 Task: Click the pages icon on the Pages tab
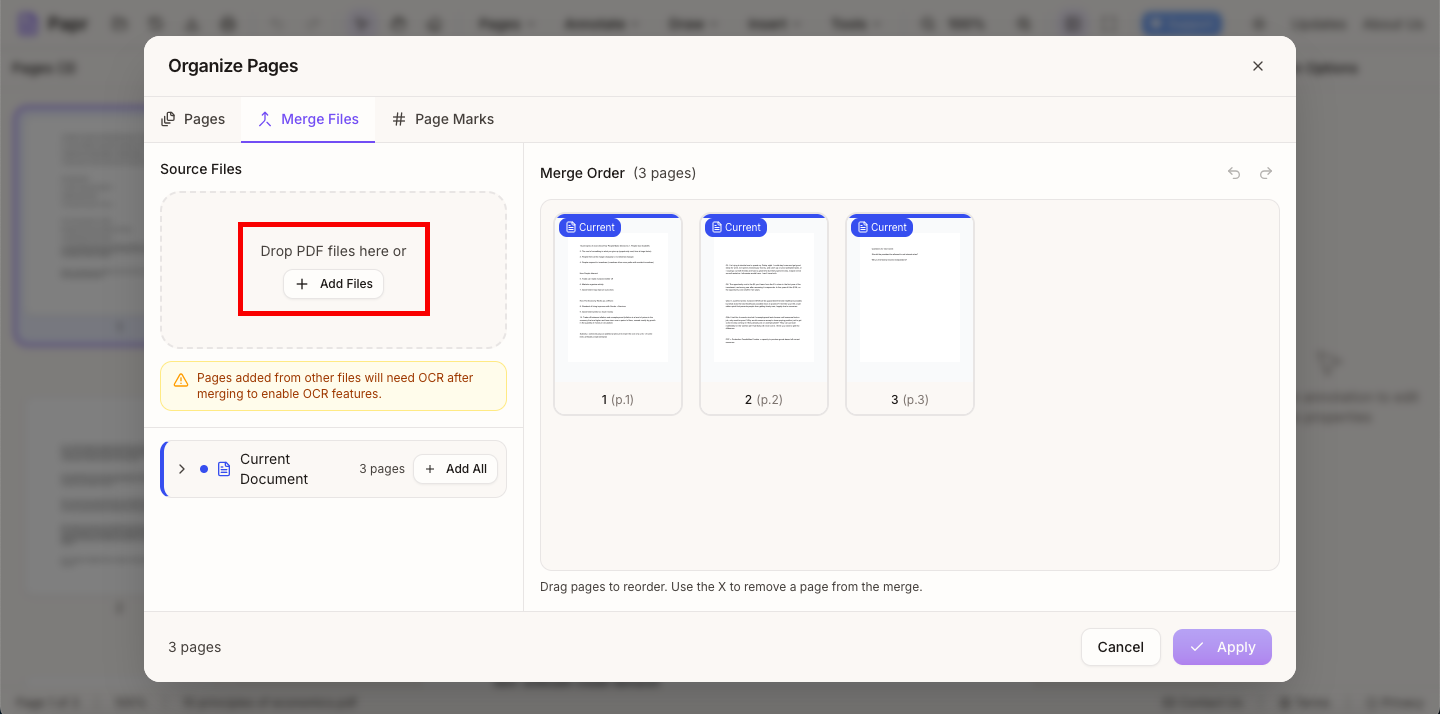pyautogui.click(x=168, y=118)
